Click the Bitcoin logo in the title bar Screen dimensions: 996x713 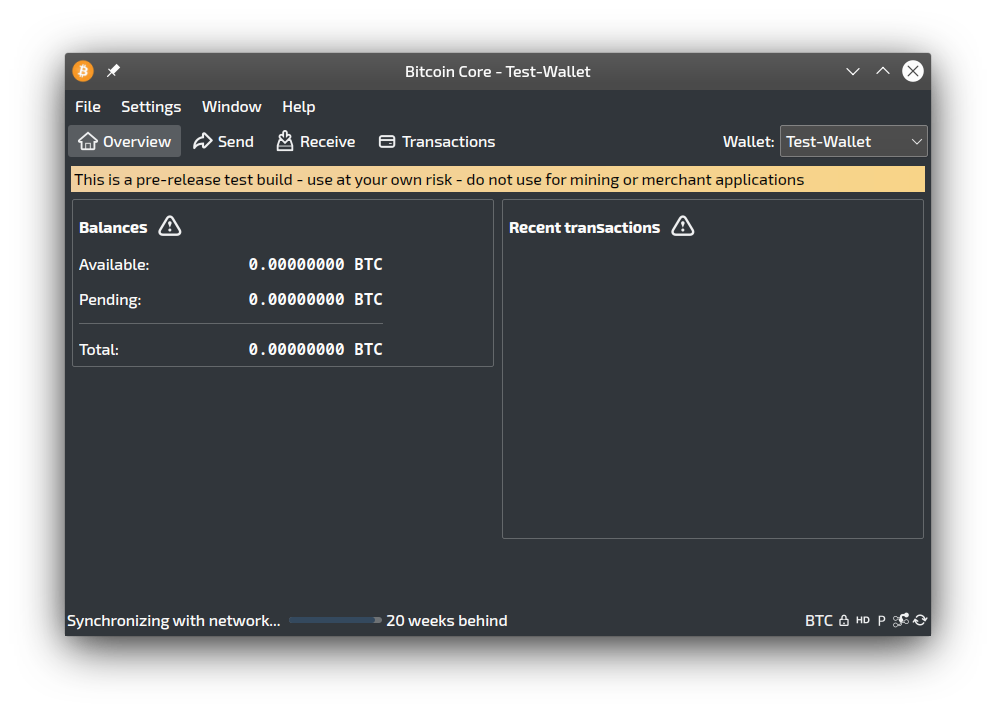pos(83,71)
